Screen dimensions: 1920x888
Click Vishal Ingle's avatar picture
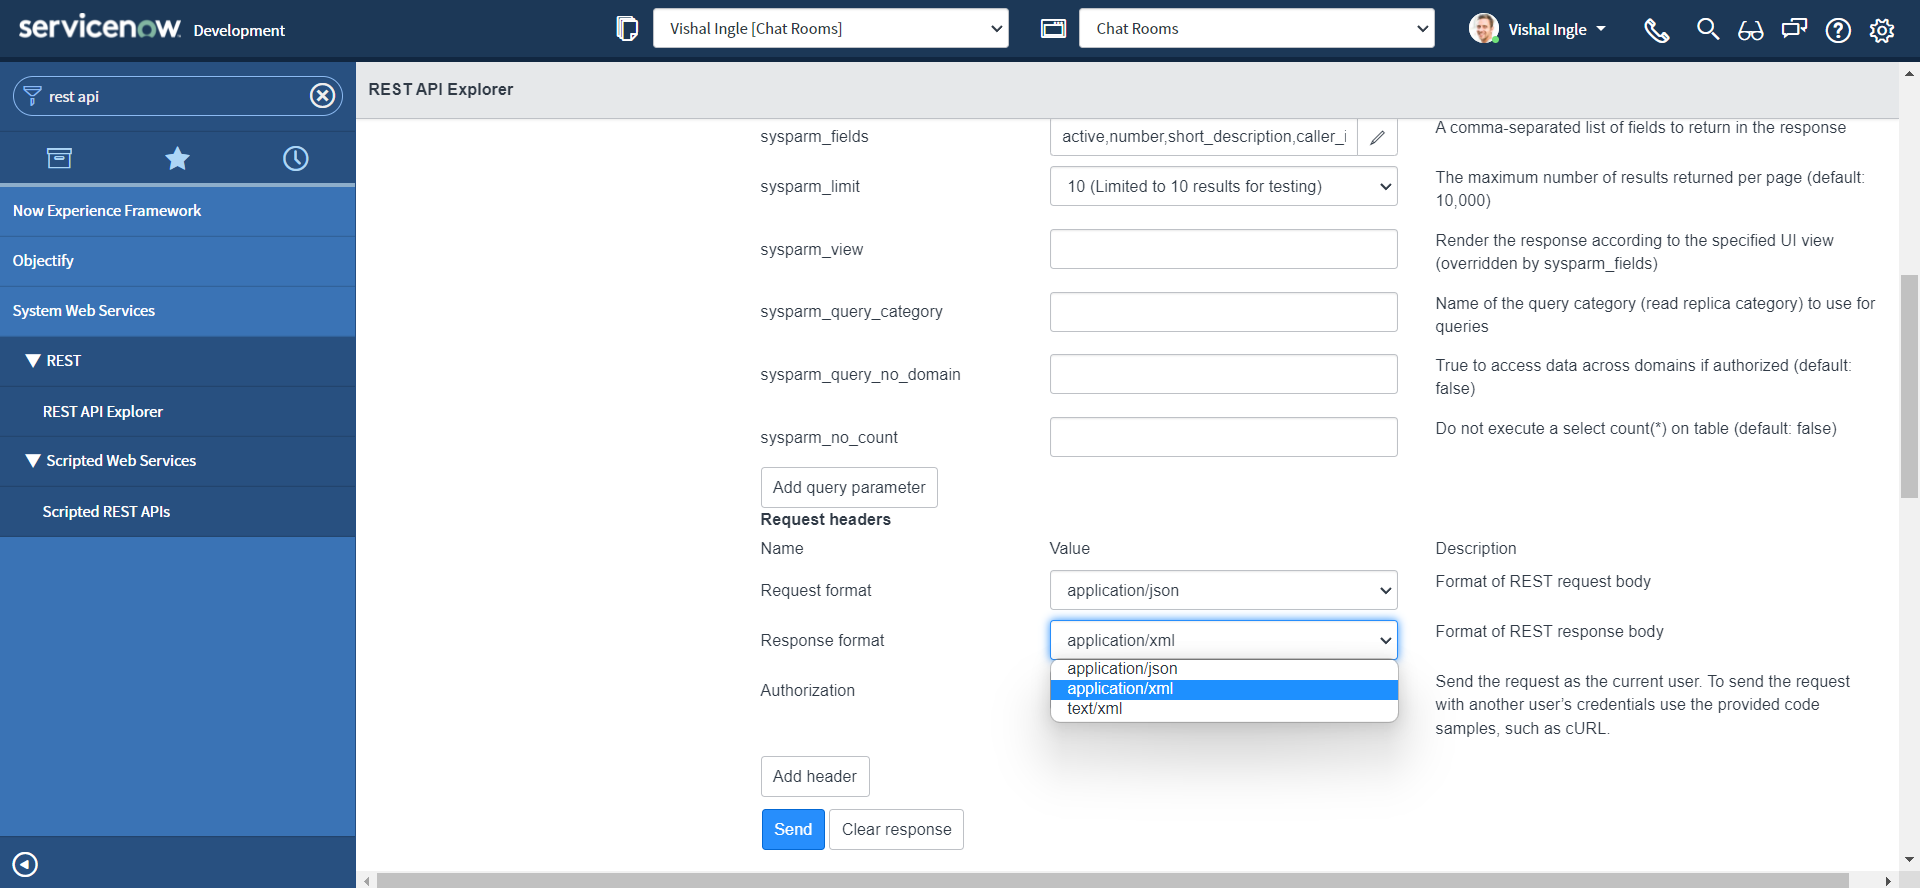click(x=1484, y=28)
